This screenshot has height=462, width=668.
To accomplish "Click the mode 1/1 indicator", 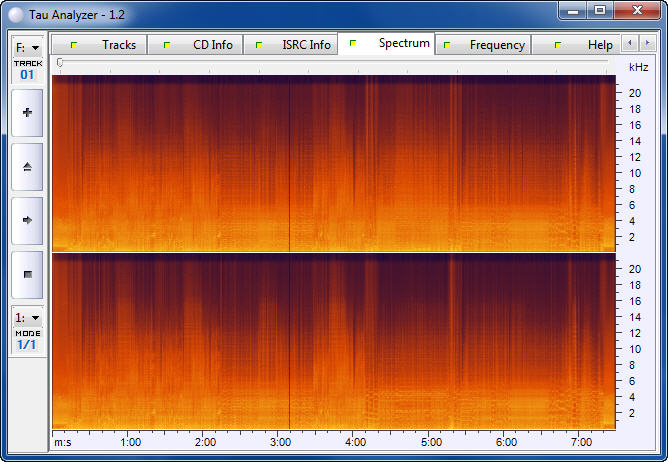I will point(27,344).
